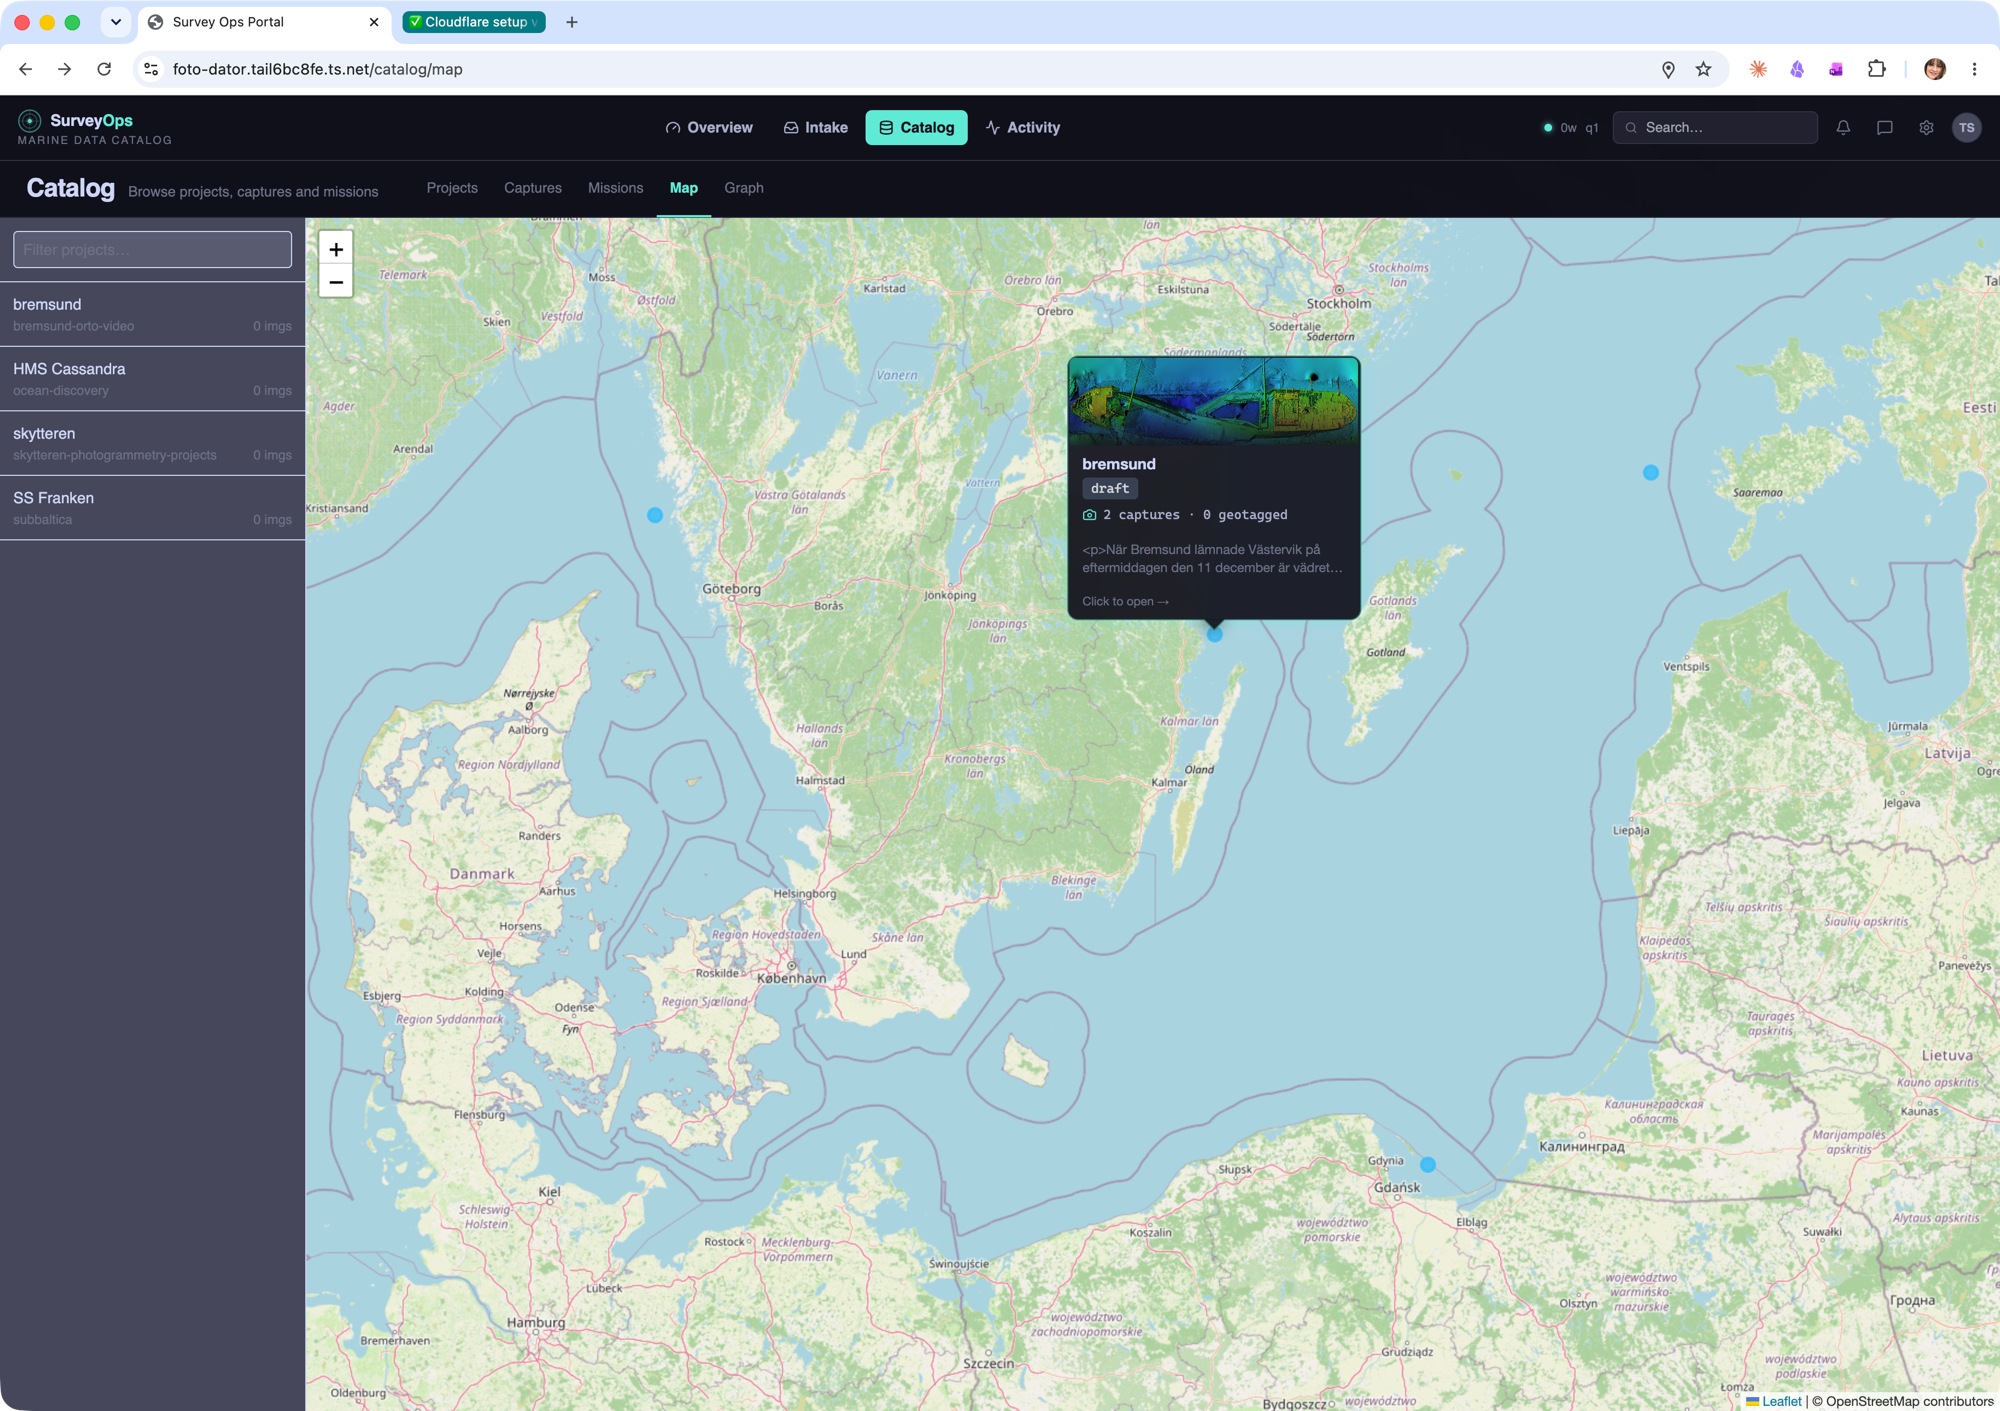Click the header Search field
Viewport: 2000px width, 1411px height.
tap(1715, 128)
